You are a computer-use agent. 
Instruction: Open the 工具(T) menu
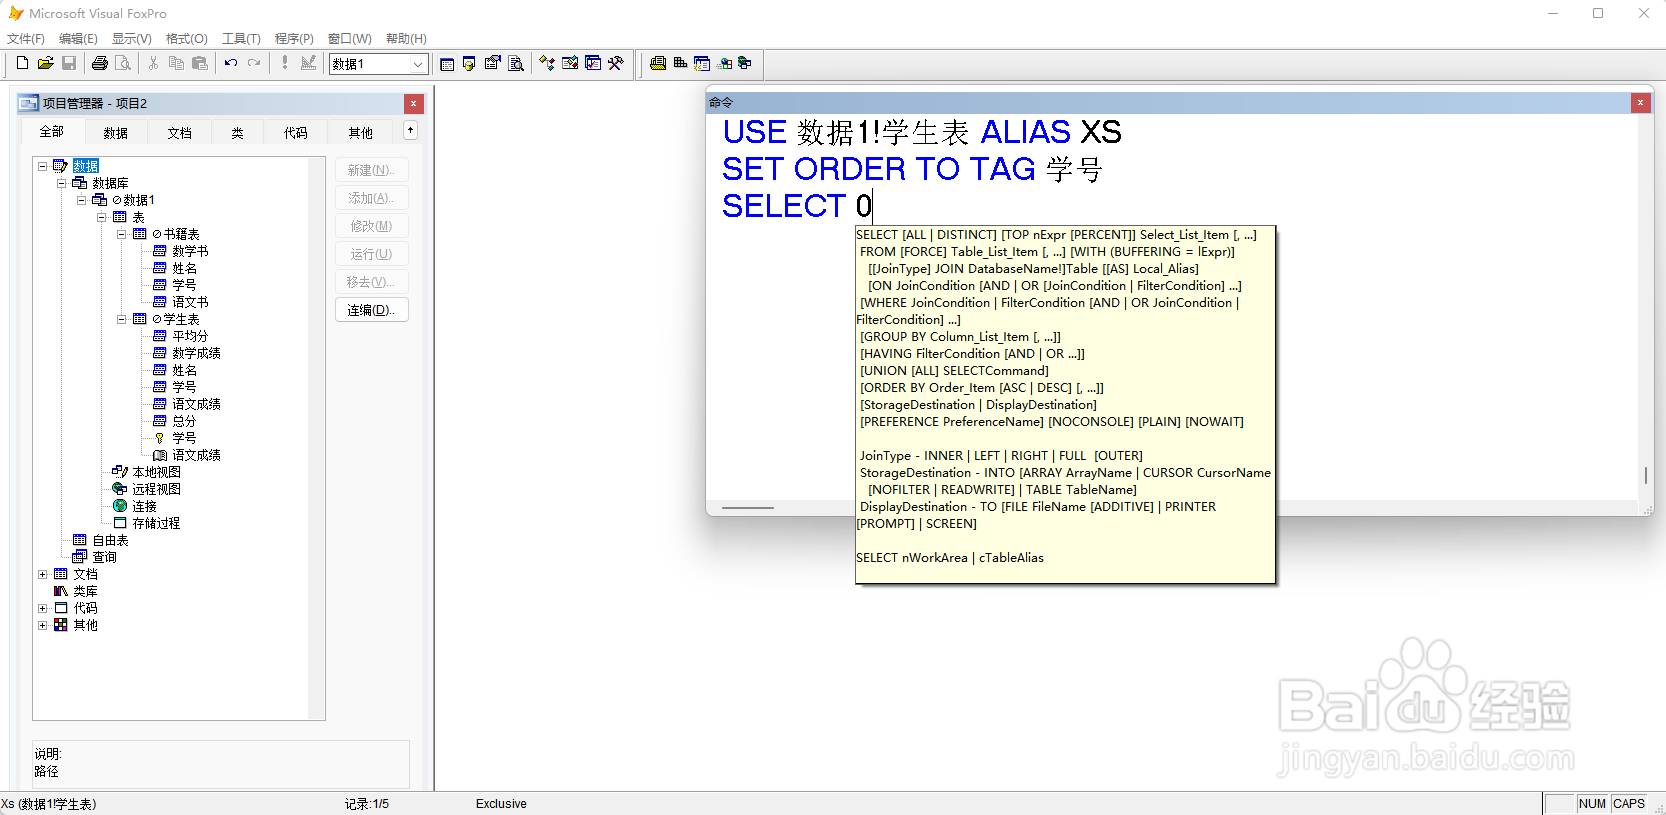tap(241, 39)
